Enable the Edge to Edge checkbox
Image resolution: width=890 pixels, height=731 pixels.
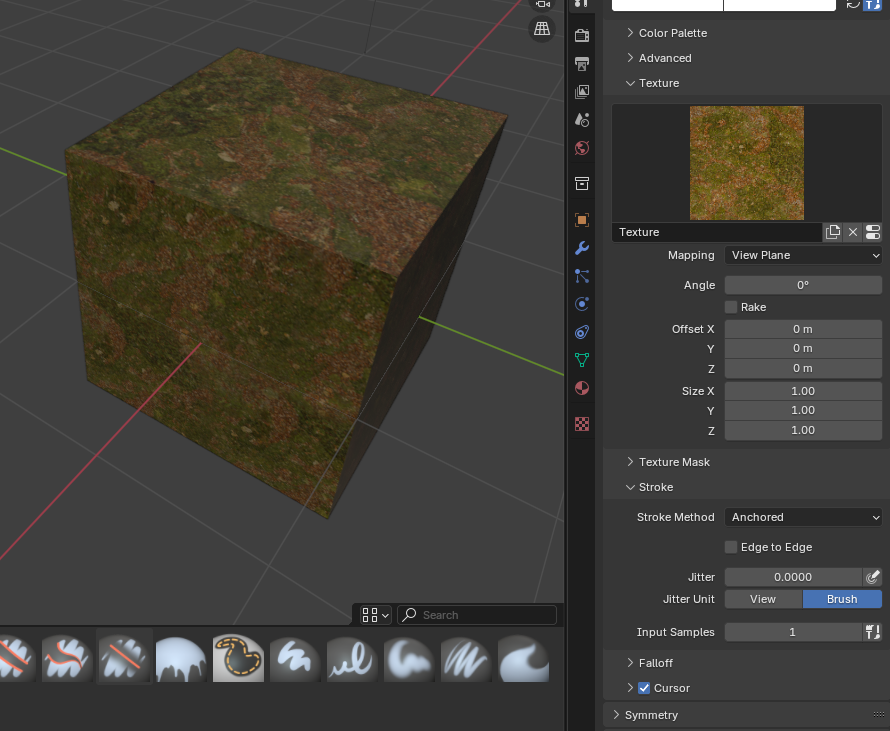click(731, 547)
